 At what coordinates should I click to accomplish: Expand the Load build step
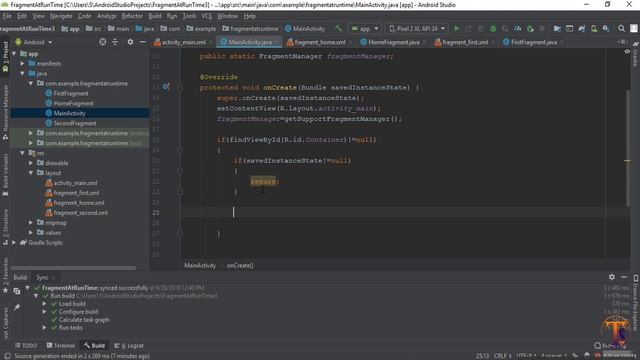[44, 304]
